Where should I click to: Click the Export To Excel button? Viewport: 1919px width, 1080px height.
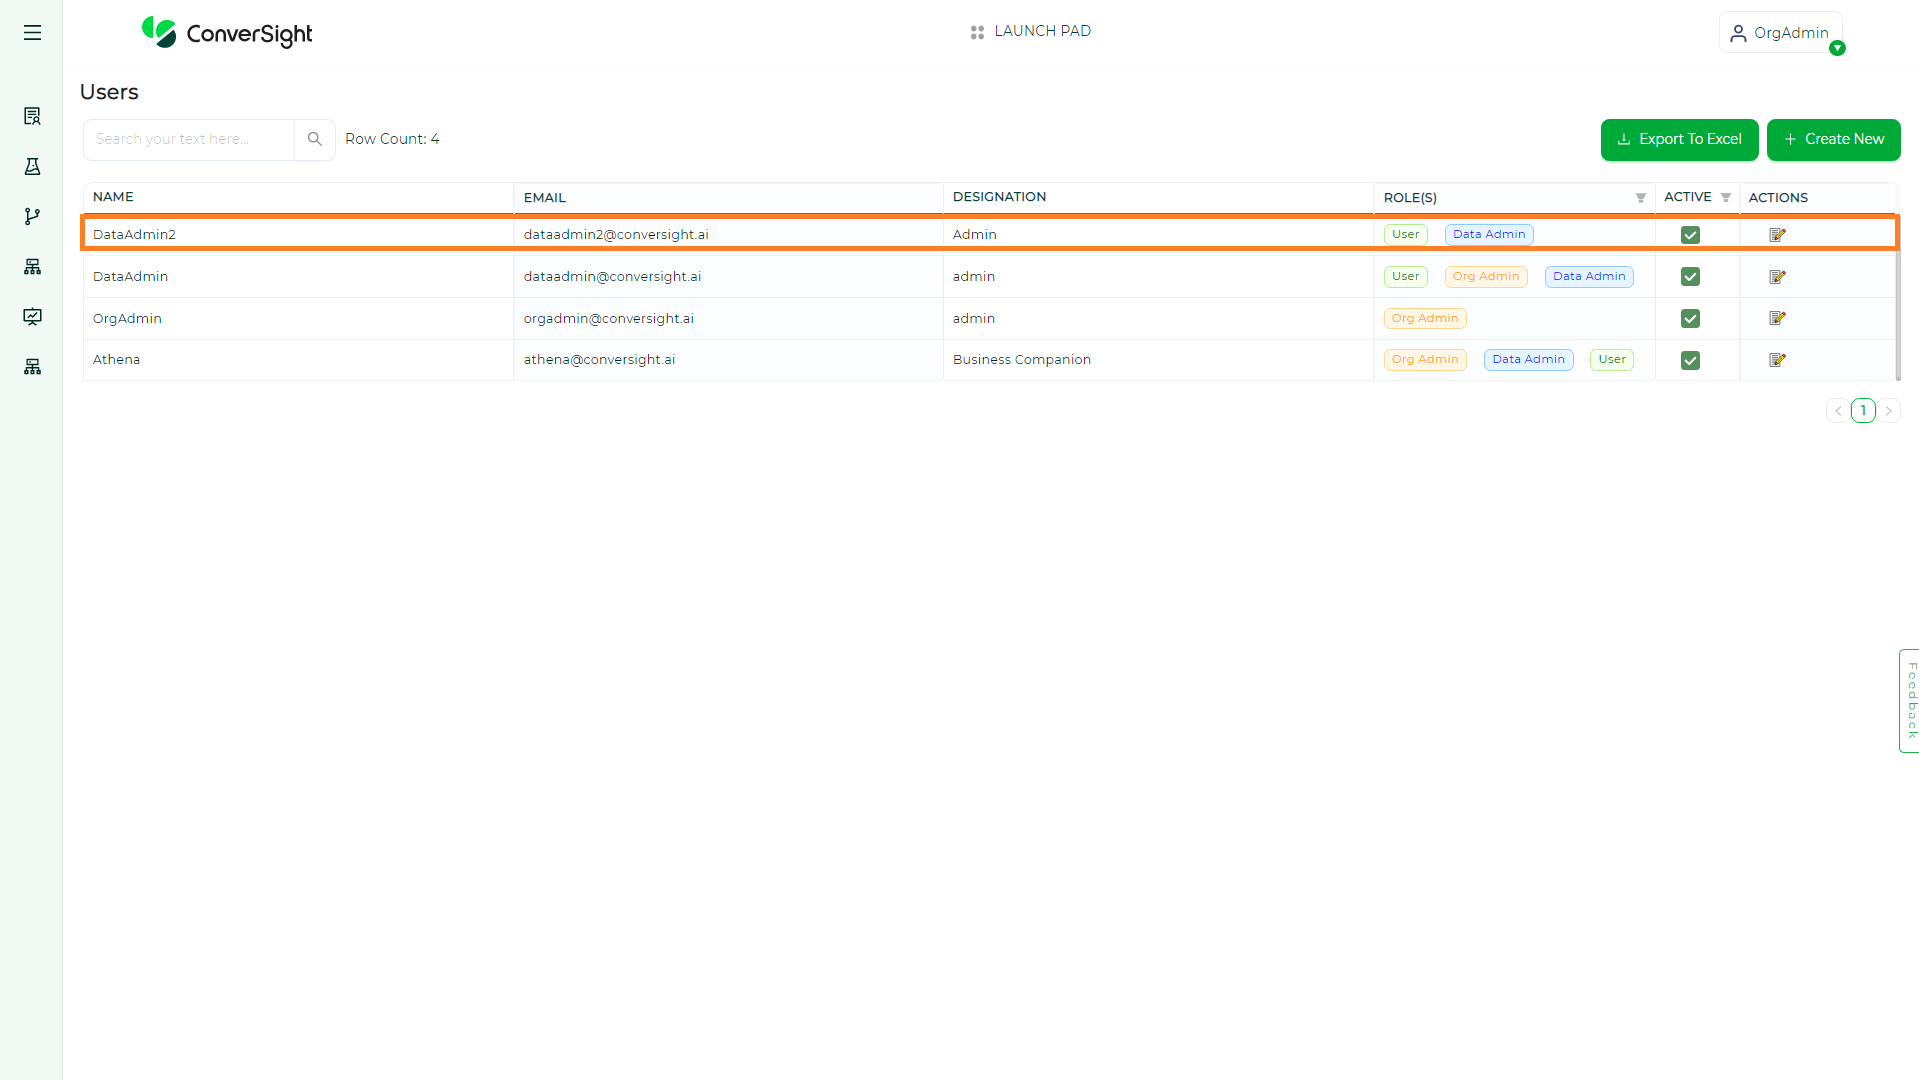1679,139
